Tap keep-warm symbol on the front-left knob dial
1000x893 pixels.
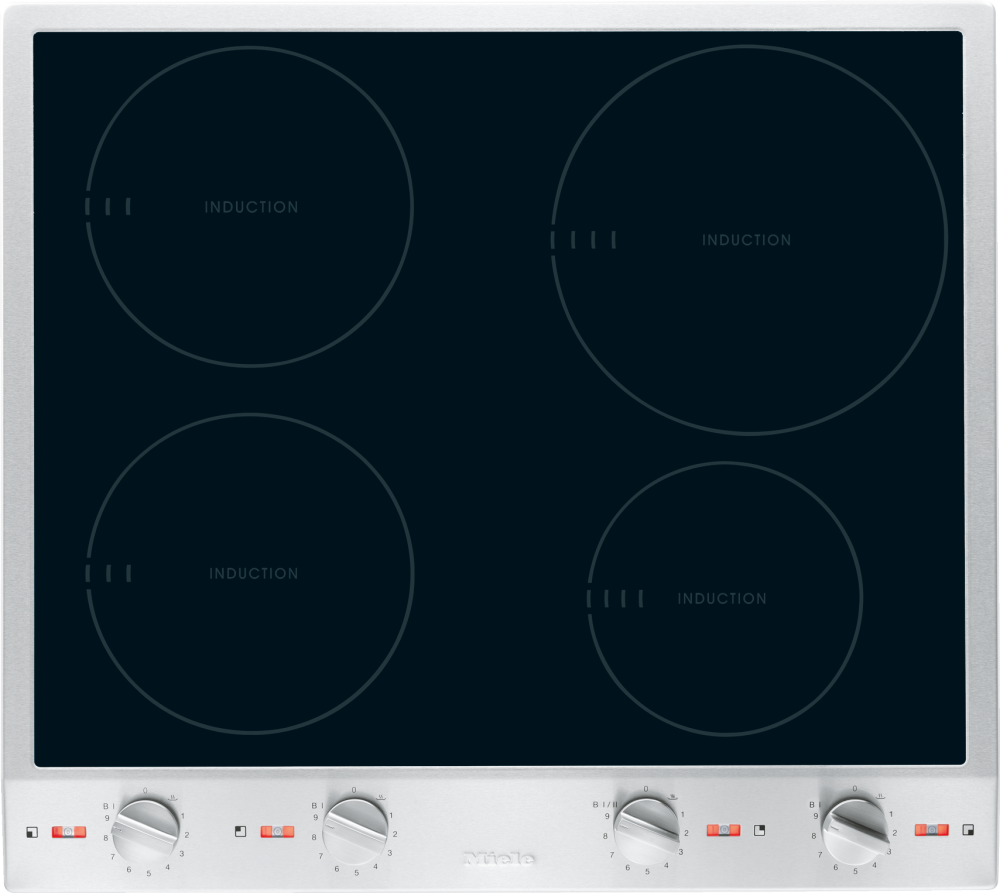pos(172,798)
